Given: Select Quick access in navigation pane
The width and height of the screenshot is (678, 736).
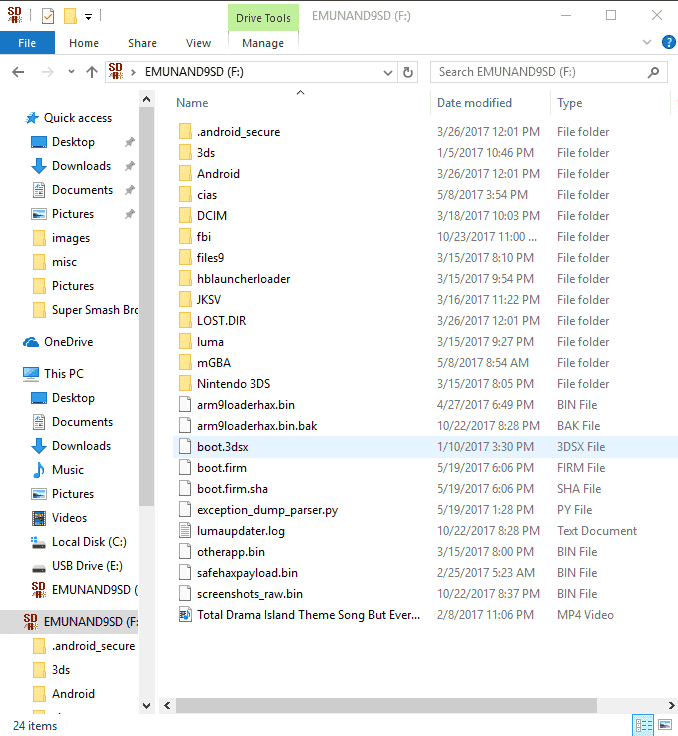Looking at the screenshot, I should [78, 118].
